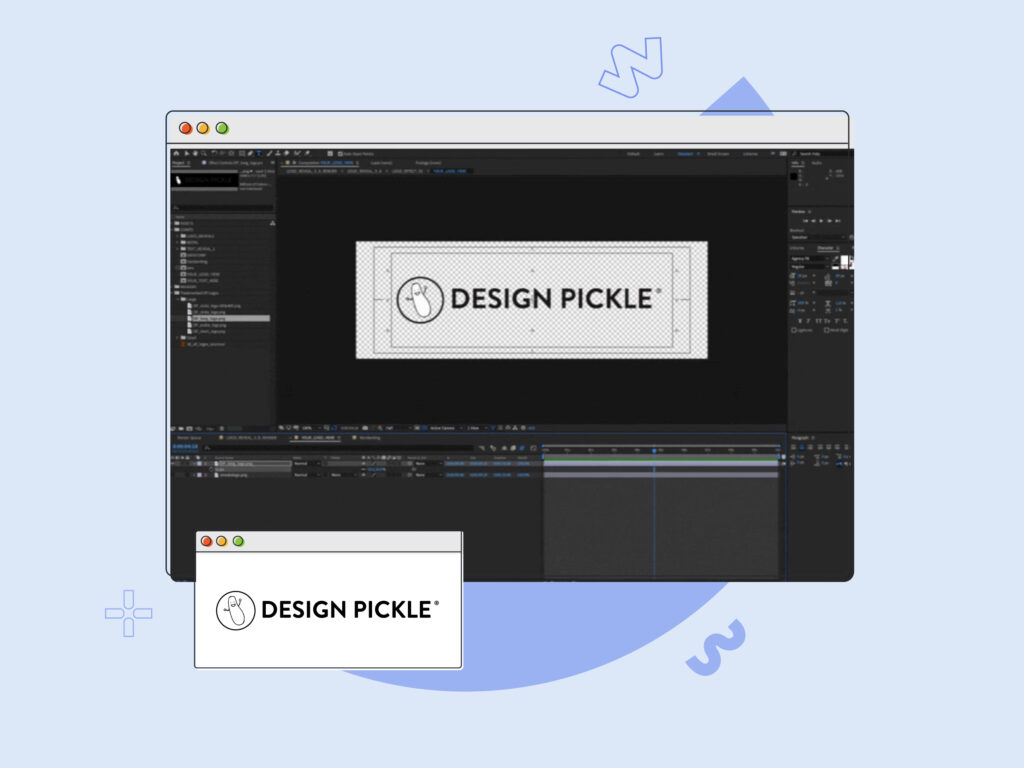Screen dimensions: 1024x768
Task: Apply faux bold in Character panel
Action: pyautogui.click(x=800, y=321)
